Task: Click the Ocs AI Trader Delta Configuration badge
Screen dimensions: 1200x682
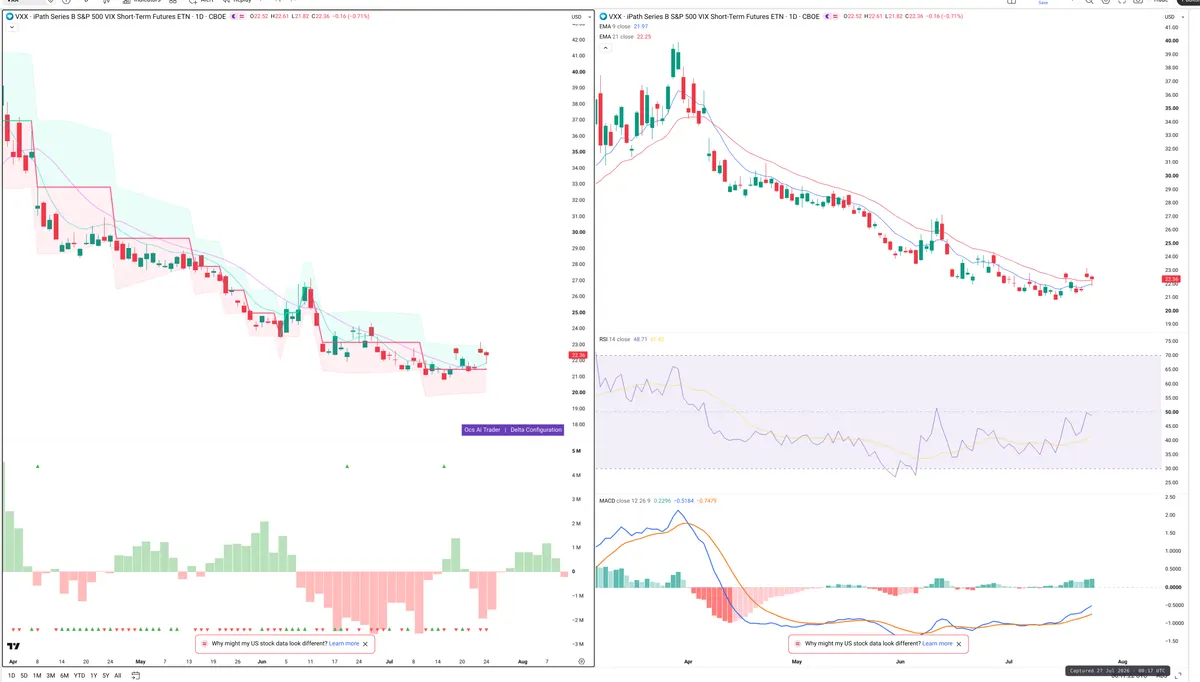Action: 513,429
